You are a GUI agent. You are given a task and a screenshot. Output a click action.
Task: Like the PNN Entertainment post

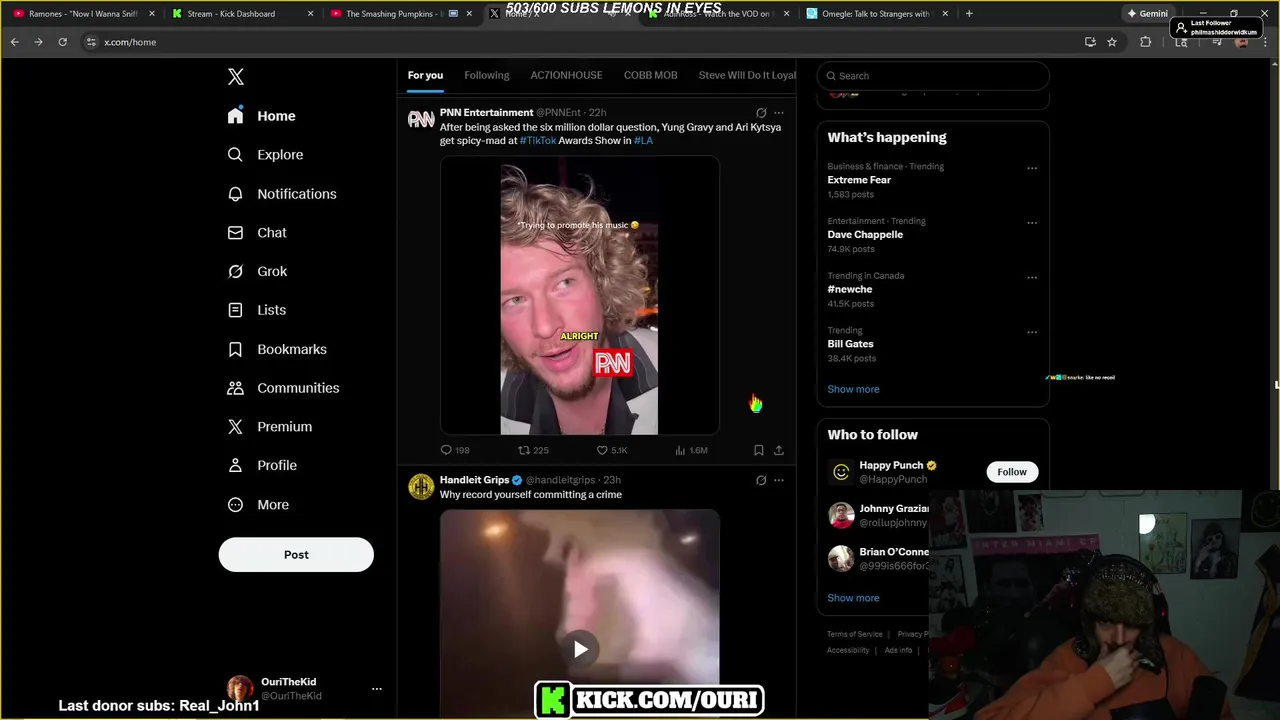612,450
